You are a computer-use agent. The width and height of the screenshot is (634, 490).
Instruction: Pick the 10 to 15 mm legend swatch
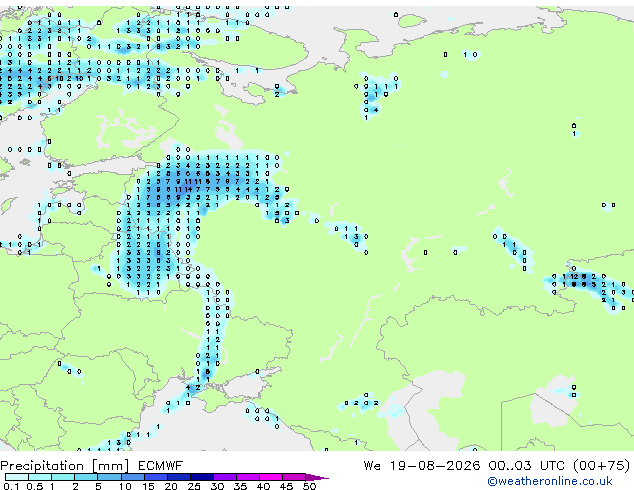pyautogui.click(x=133, y=477)
